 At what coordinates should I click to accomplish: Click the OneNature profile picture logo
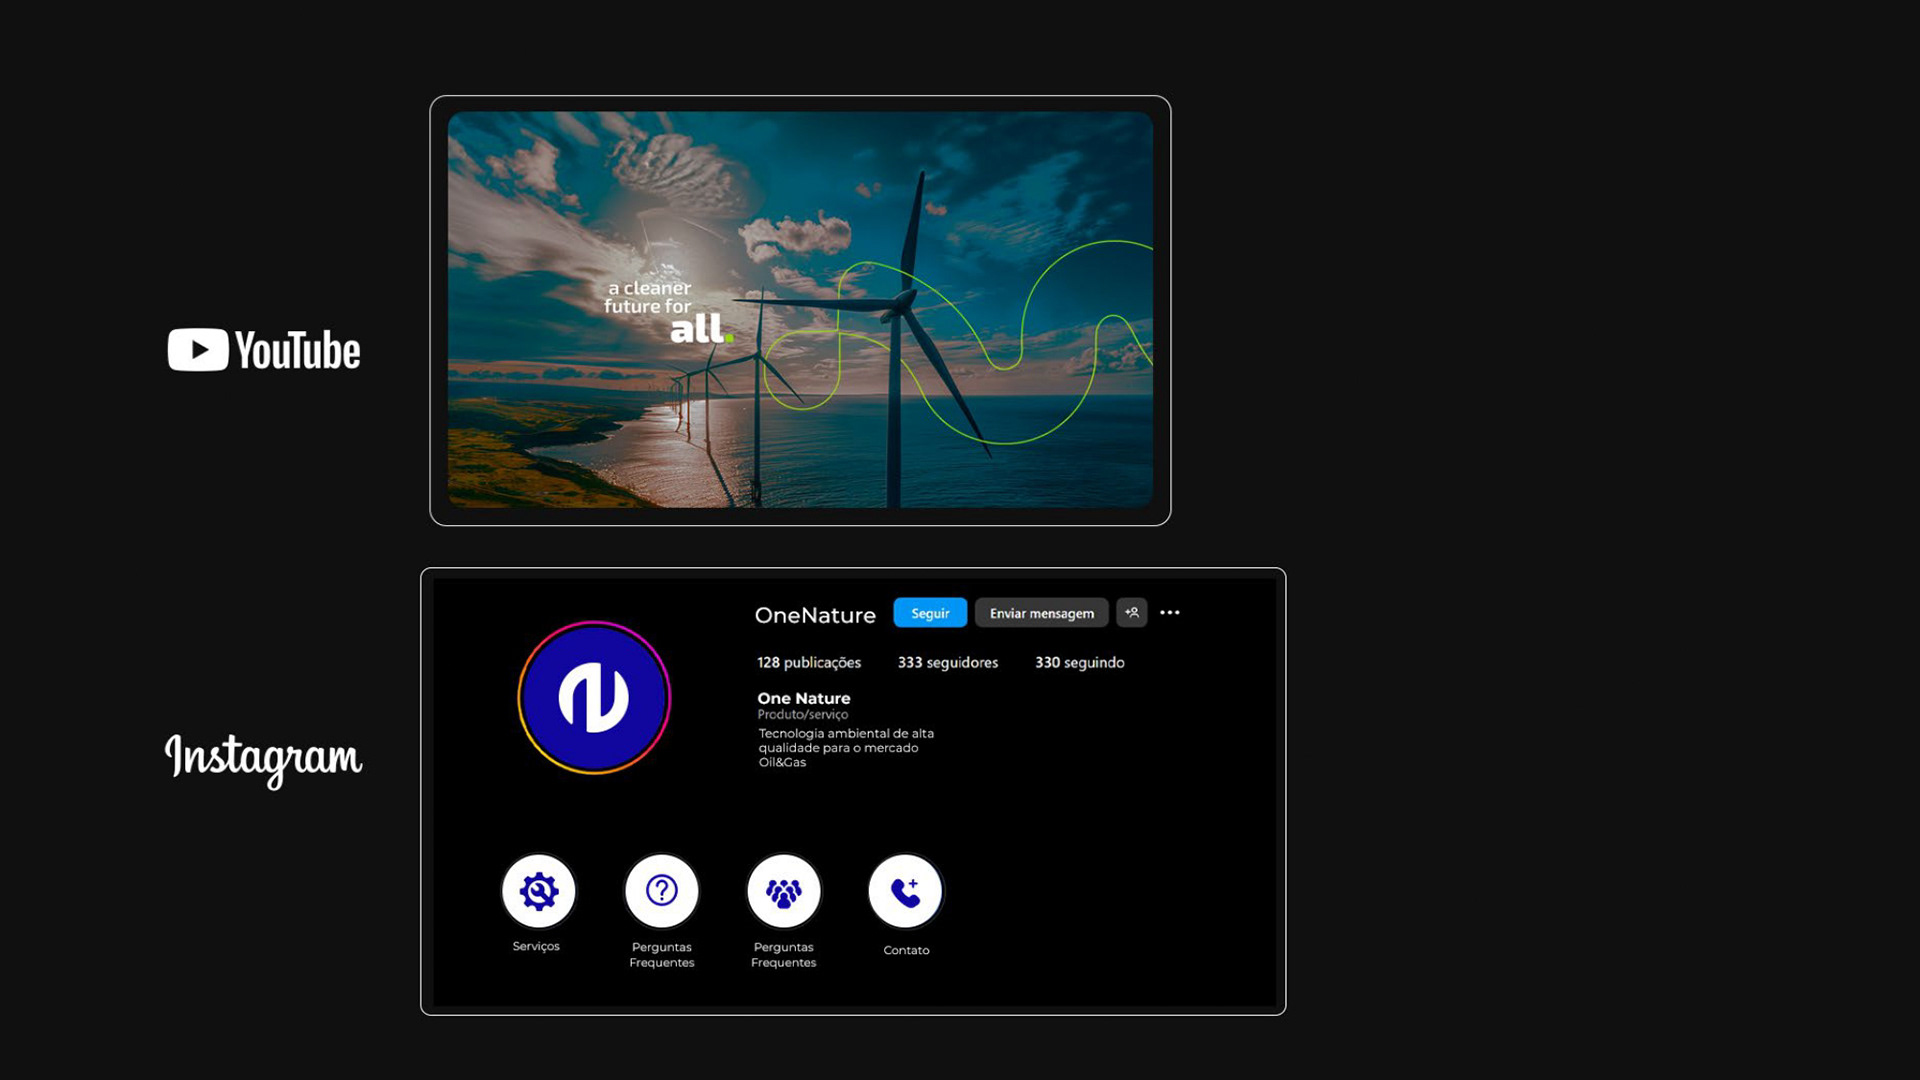pos(594,698)
